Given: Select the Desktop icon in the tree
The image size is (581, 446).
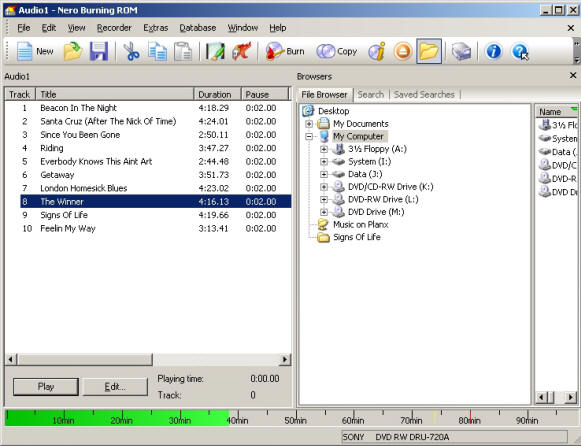Looking at the screenshot, I should click(x=308, y=111).
